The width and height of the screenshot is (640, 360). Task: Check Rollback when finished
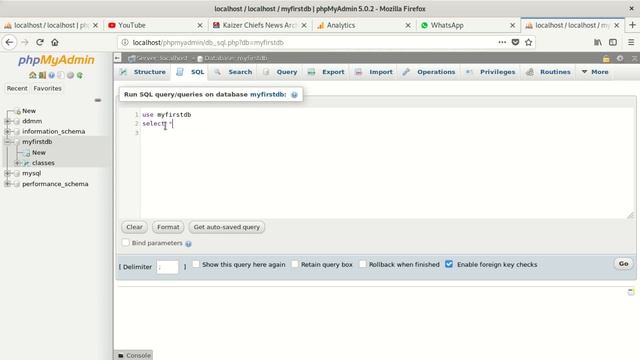click(x=362, y=264)
